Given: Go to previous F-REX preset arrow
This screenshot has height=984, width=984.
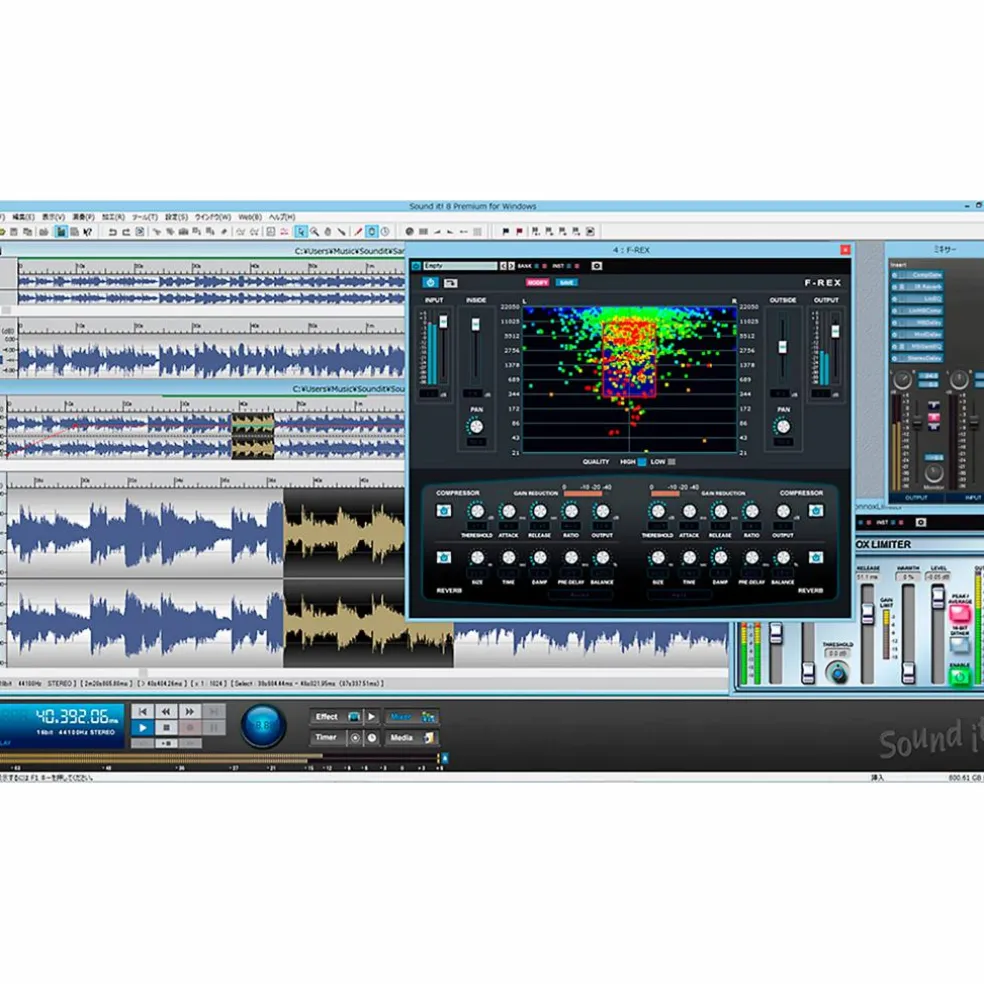Looking at the screenshot, I should 503,266.
